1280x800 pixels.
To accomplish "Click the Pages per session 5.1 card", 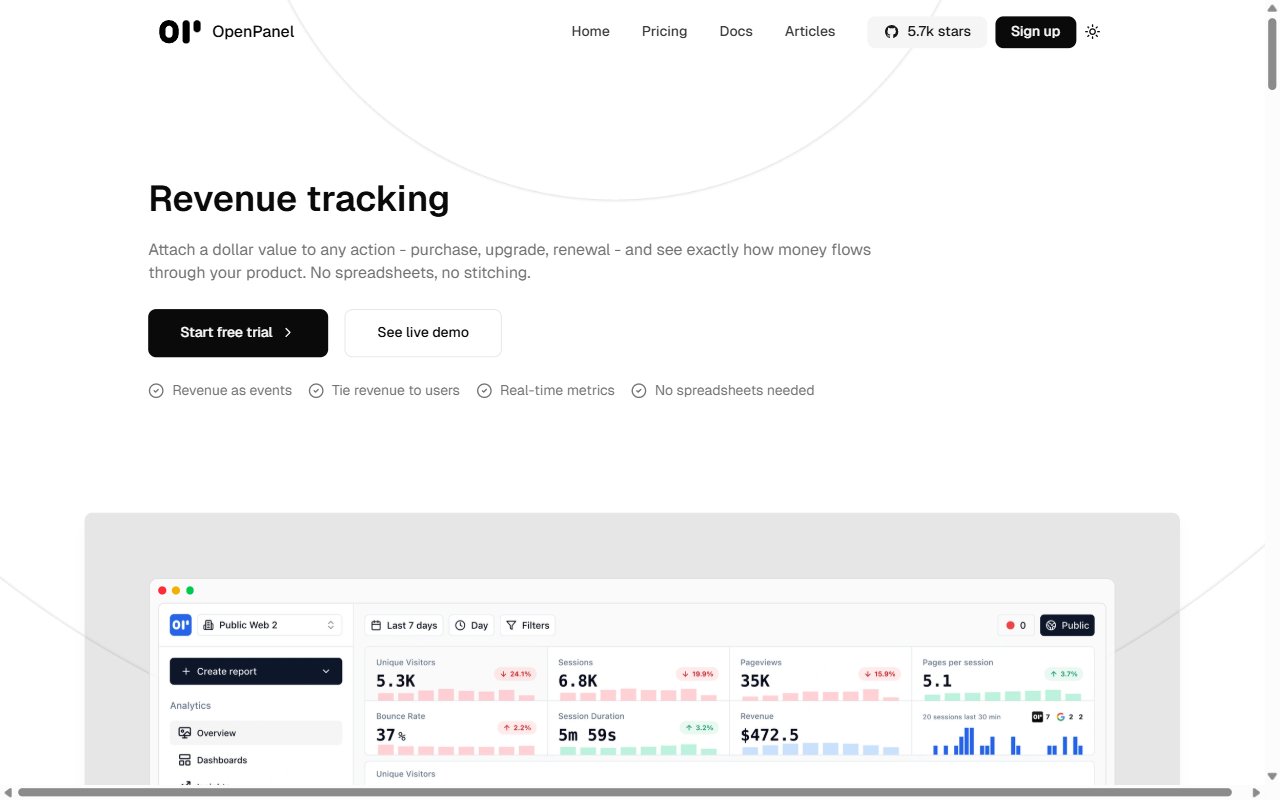I will click(1003, 674).
